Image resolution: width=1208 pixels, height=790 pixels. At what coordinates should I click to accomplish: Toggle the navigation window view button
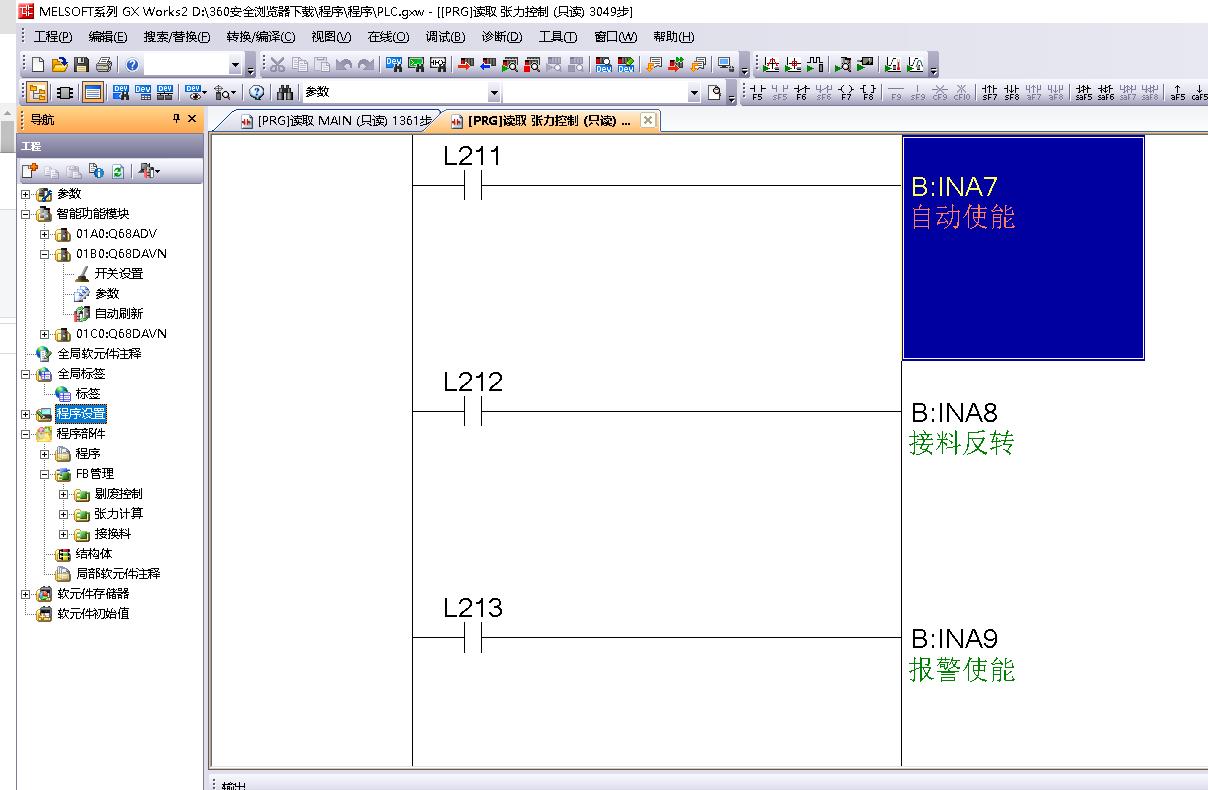[37, 92]
